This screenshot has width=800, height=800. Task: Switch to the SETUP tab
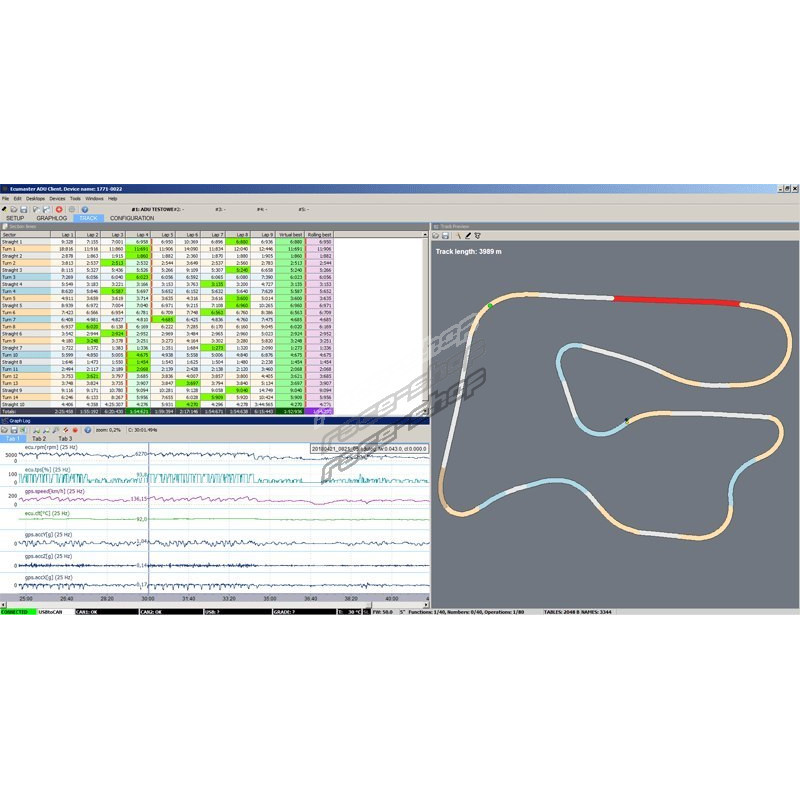click(x=15, y=217)
